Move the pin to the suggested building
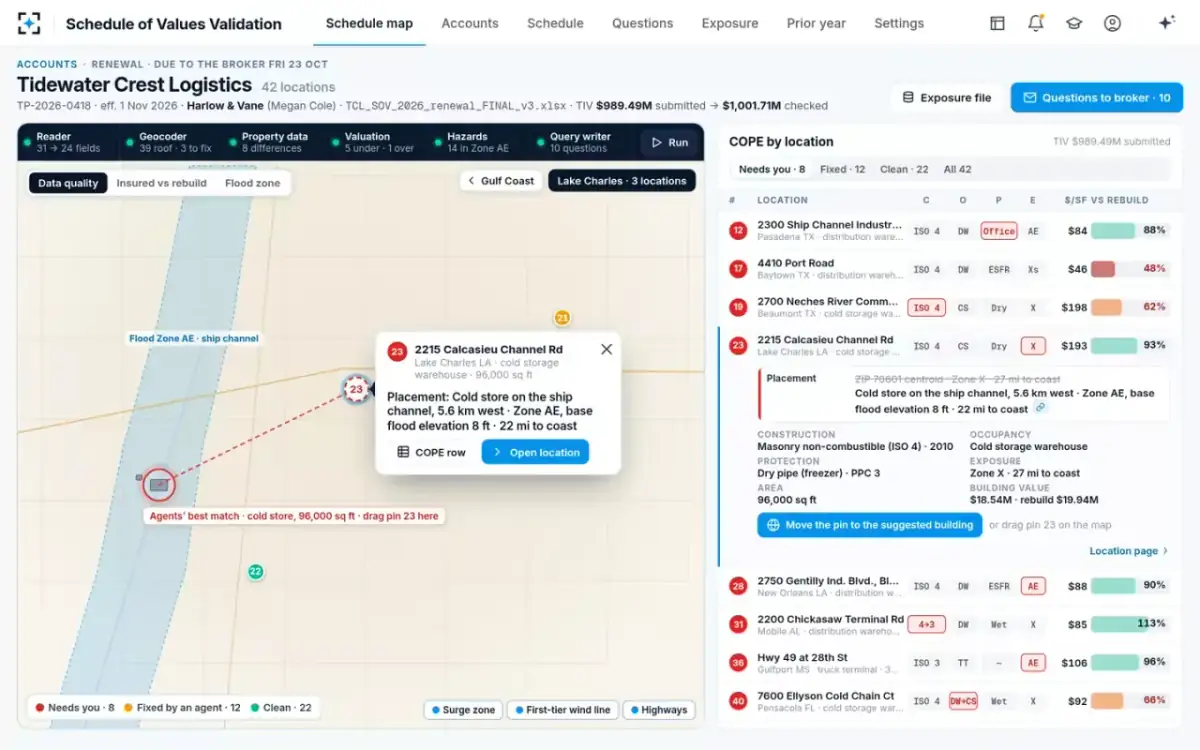1200x750 pixels. 869,525
